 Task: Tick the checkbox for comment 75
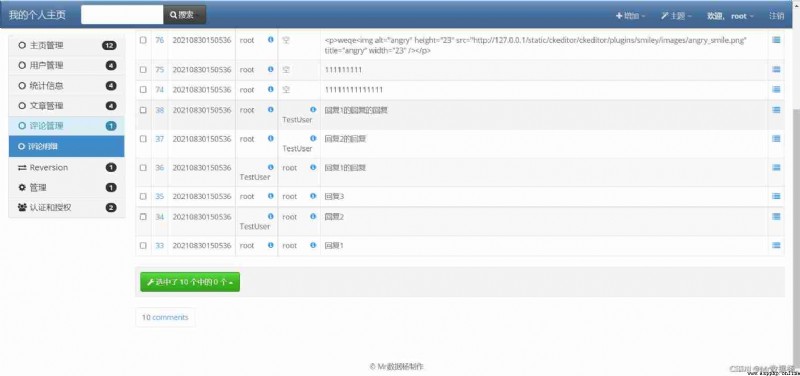coord(143,69)
